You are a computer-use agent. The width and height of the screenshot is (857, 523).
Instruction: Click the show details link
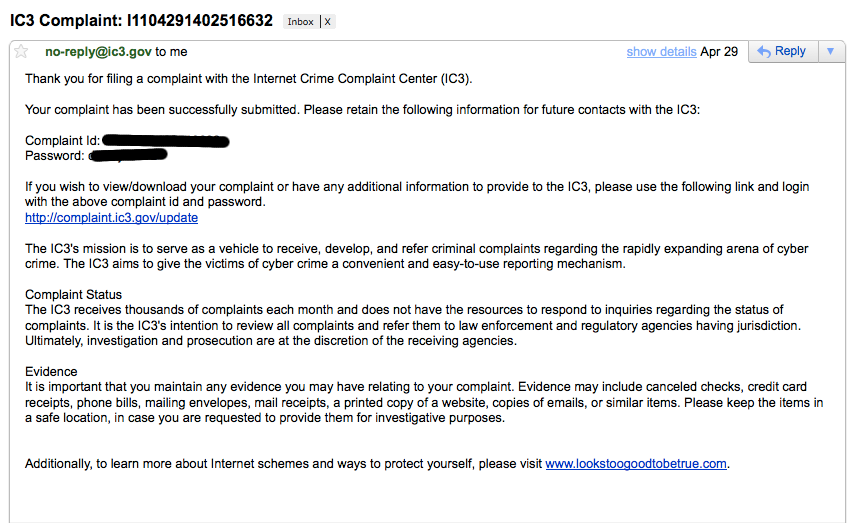tap(661, 52)
